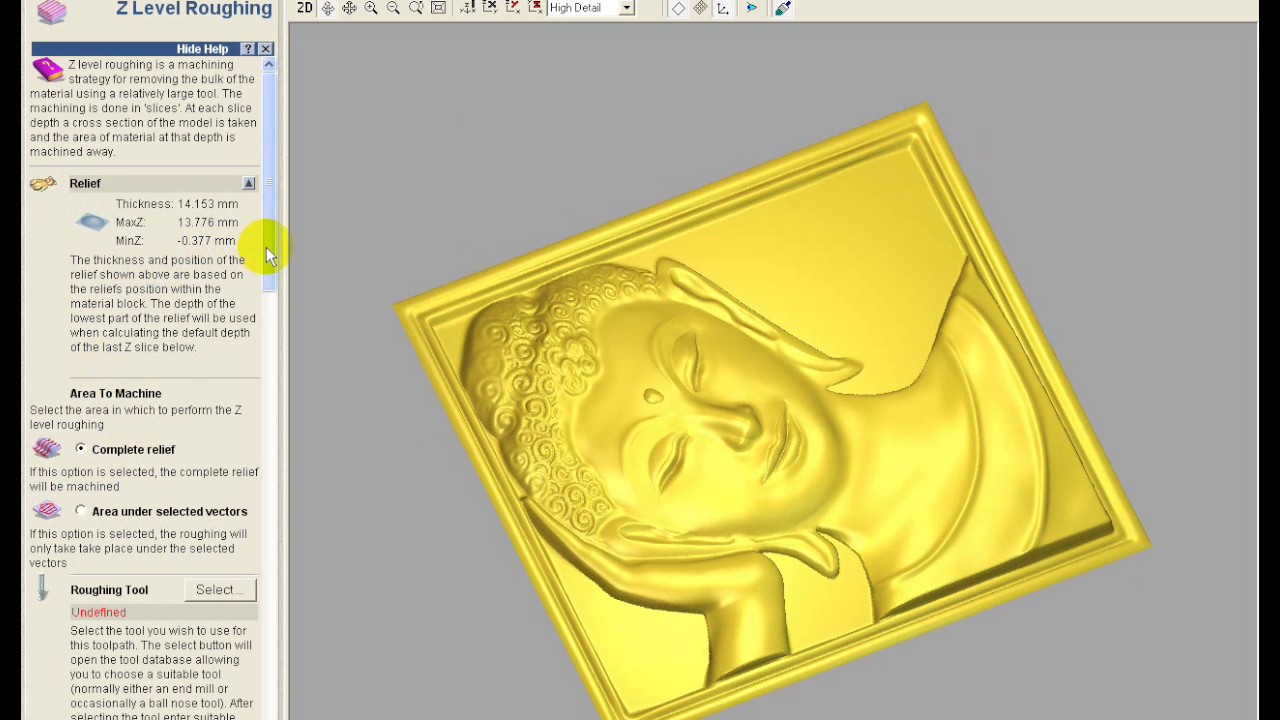Click the zoom out magnifier icon
The height and width of the screenshot is (720, 1280).
(393, 8)
